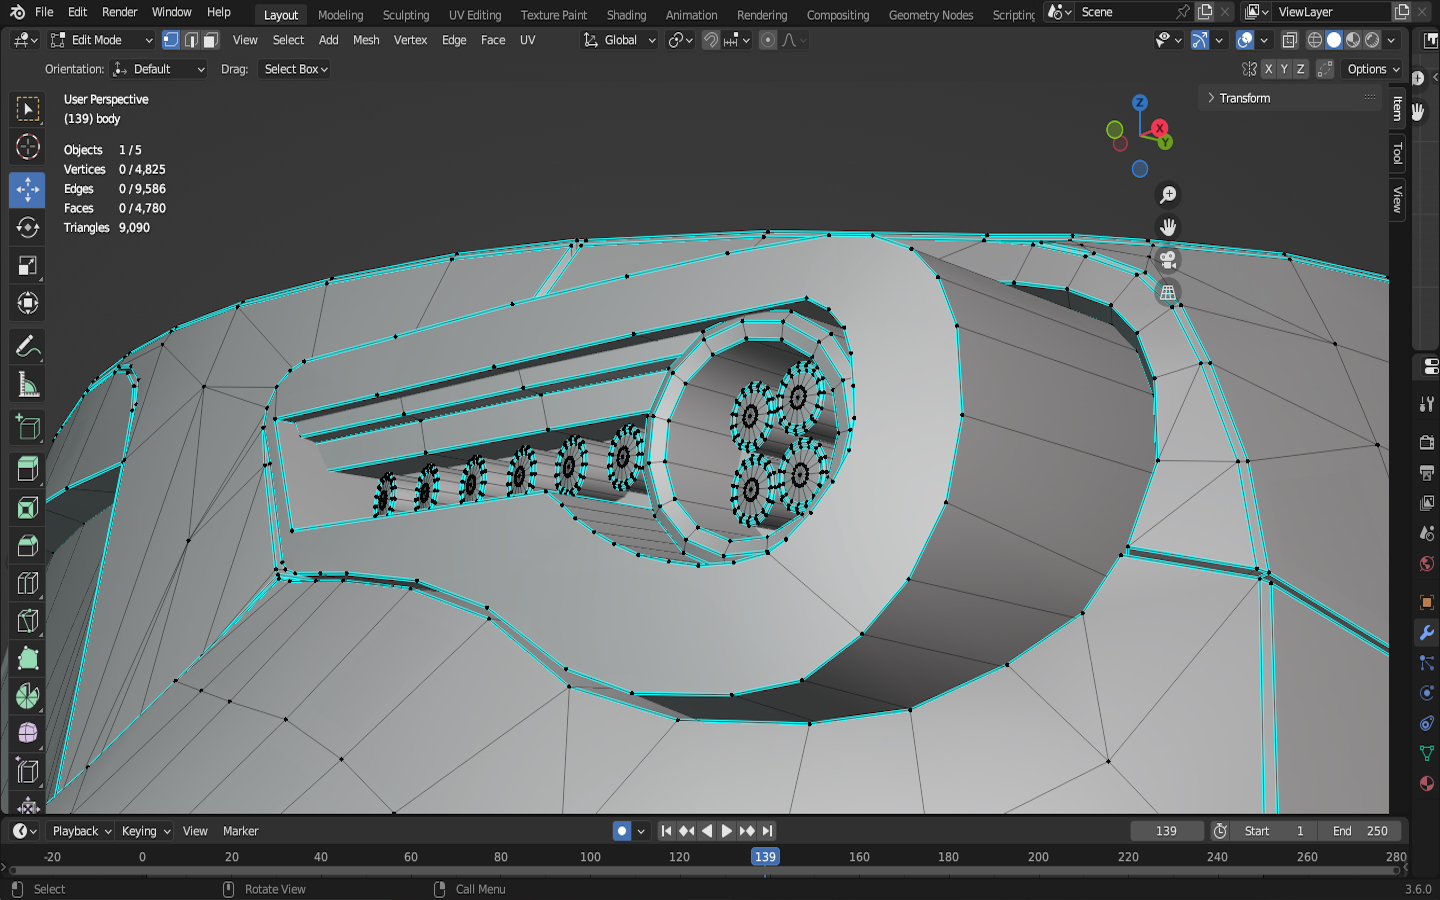Toggle Z axis mirror
This screenshot has height=900, width=1440.
pos(1300,69)
